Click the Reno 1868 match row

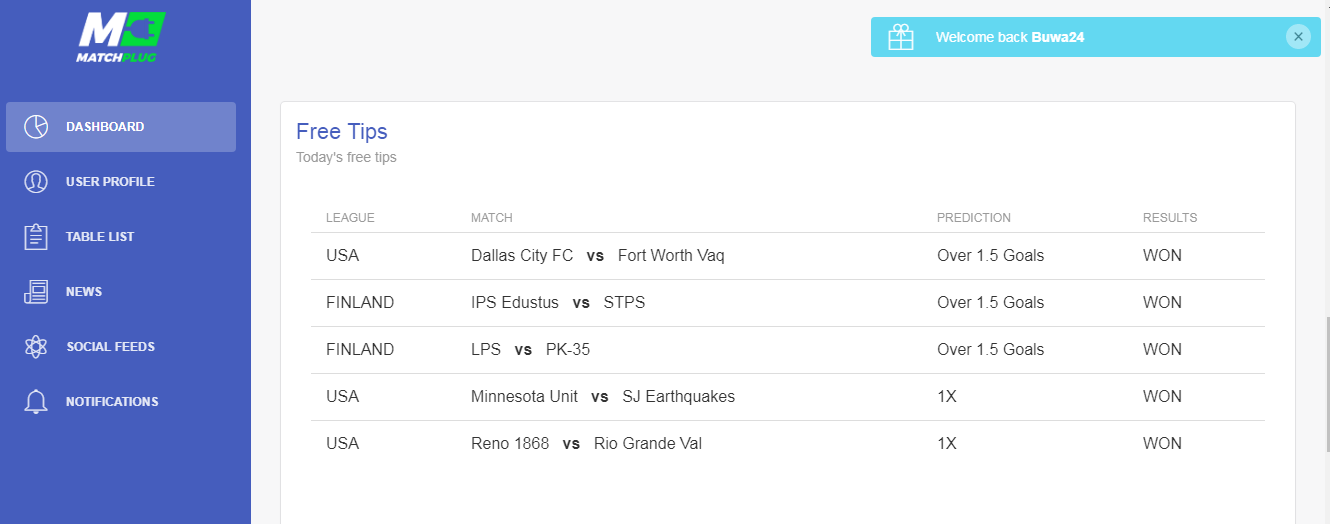788,444
